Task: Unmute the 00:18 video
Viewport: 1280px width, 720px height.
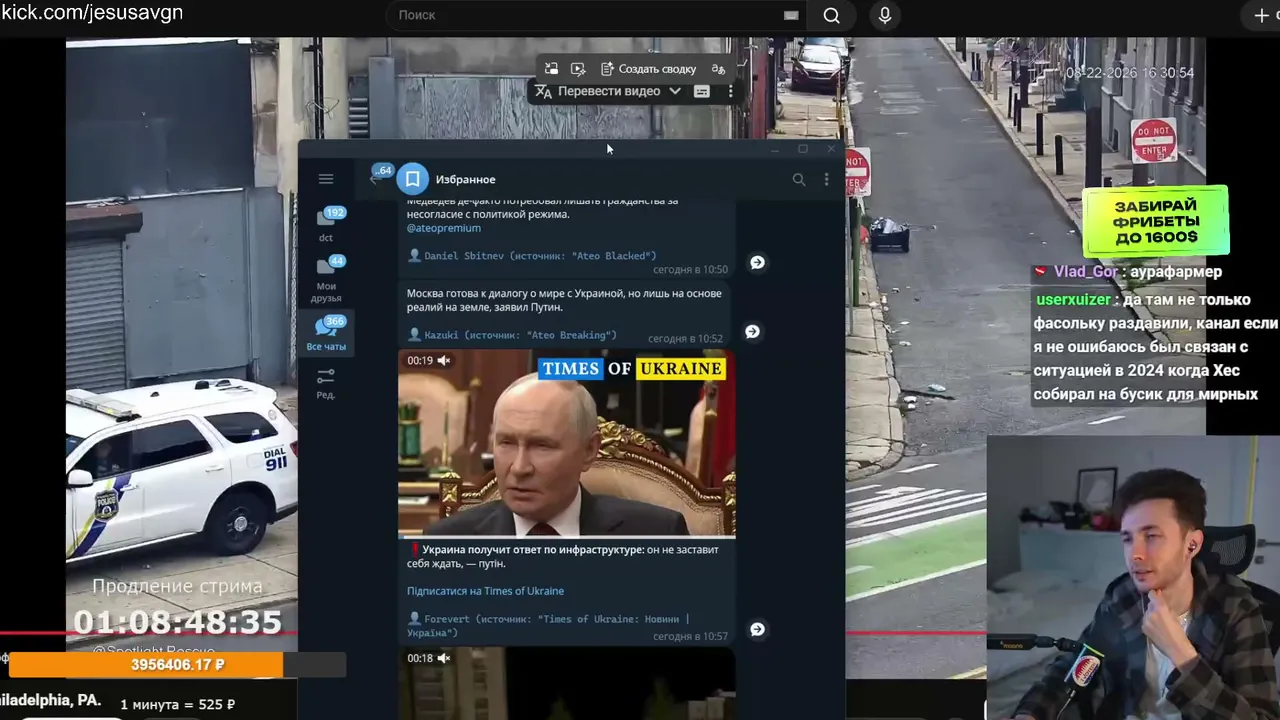Action: [x=444, y=658]
